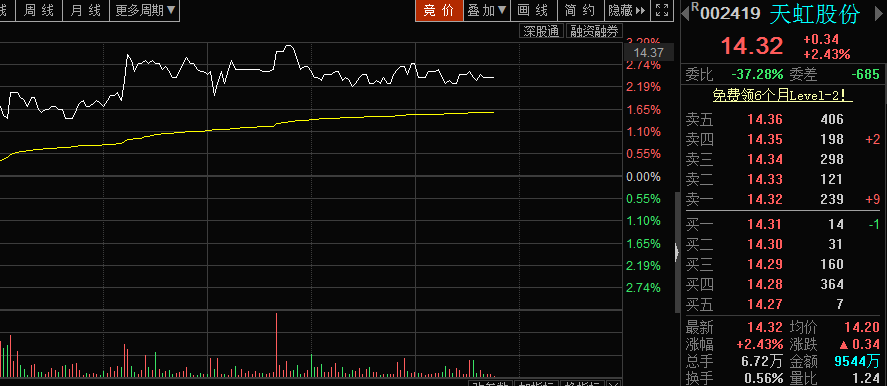Select 买四 price 14.28

point(765,284)
